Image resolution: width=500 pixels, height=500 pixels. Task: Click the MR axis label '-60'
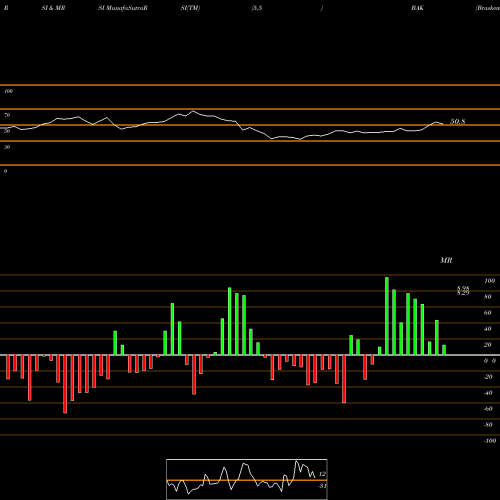coord(488,409)
